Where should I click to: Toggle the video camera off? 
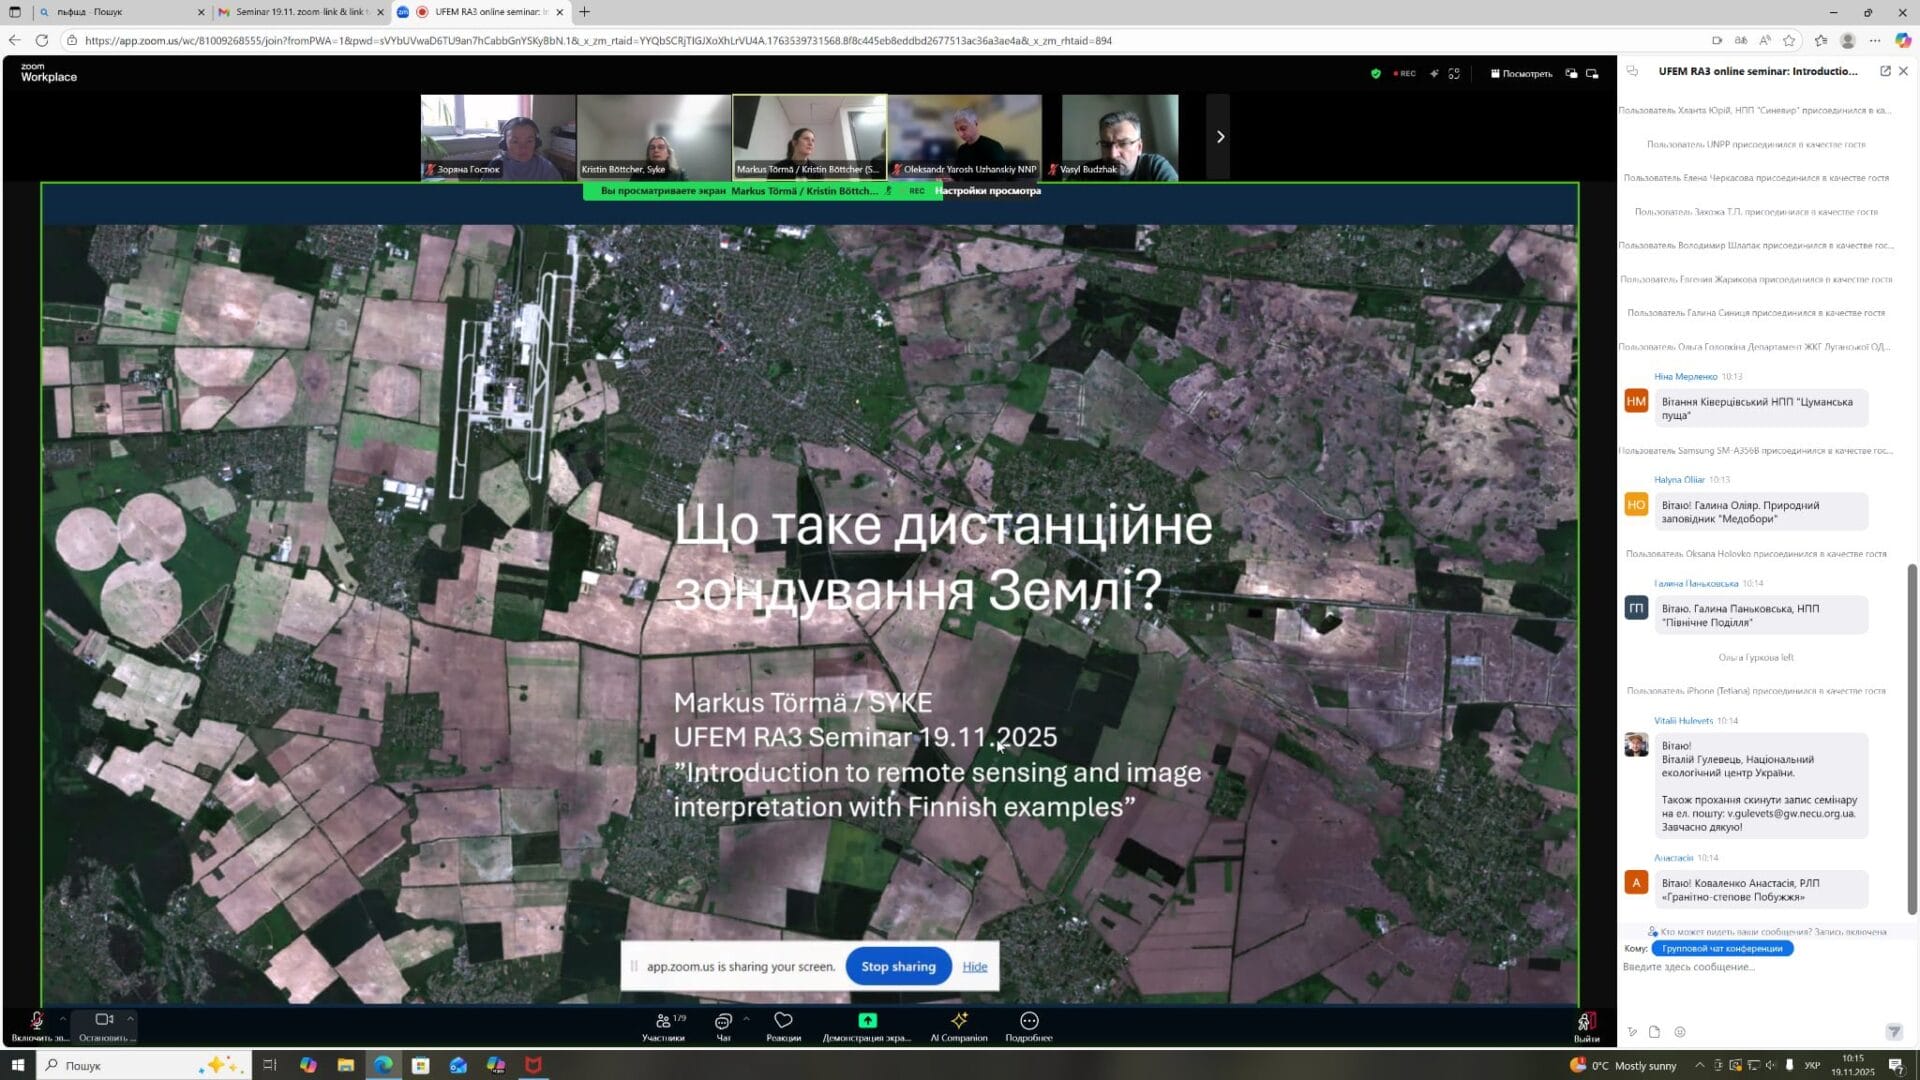coord(104,1020)
